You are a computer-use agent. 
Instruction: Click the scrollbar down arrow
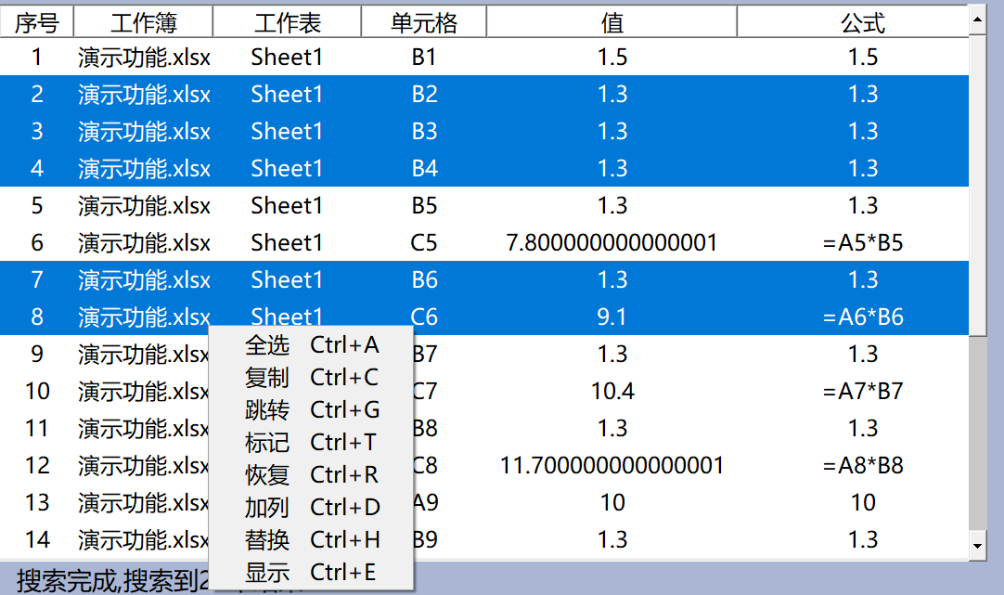tap(978, 545)
